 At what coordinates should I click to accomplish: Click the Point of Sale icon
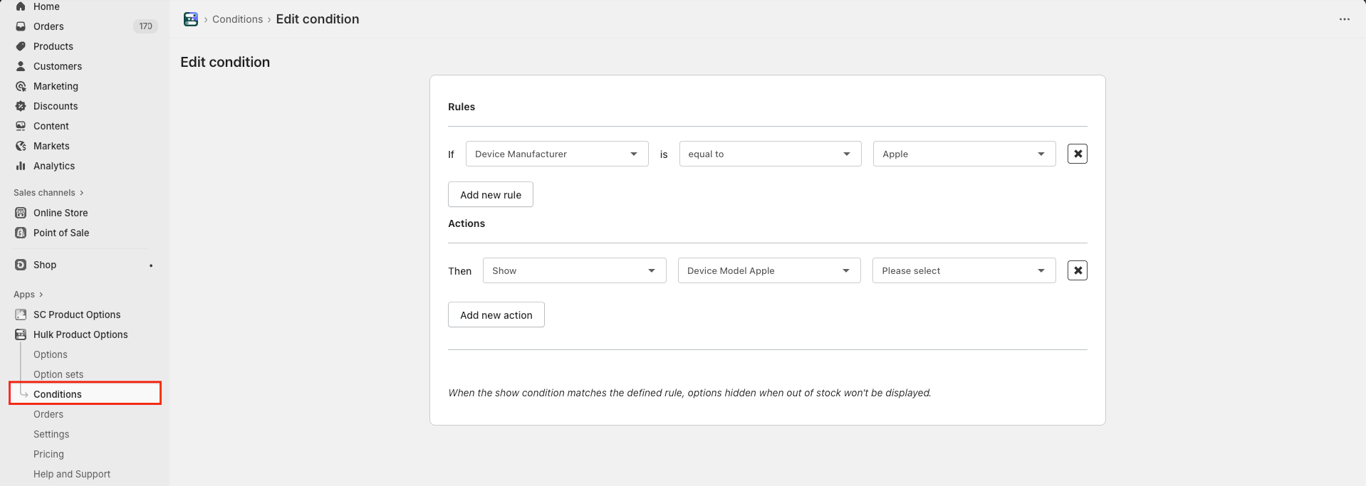pyautogui.click(x=20, y=233)
